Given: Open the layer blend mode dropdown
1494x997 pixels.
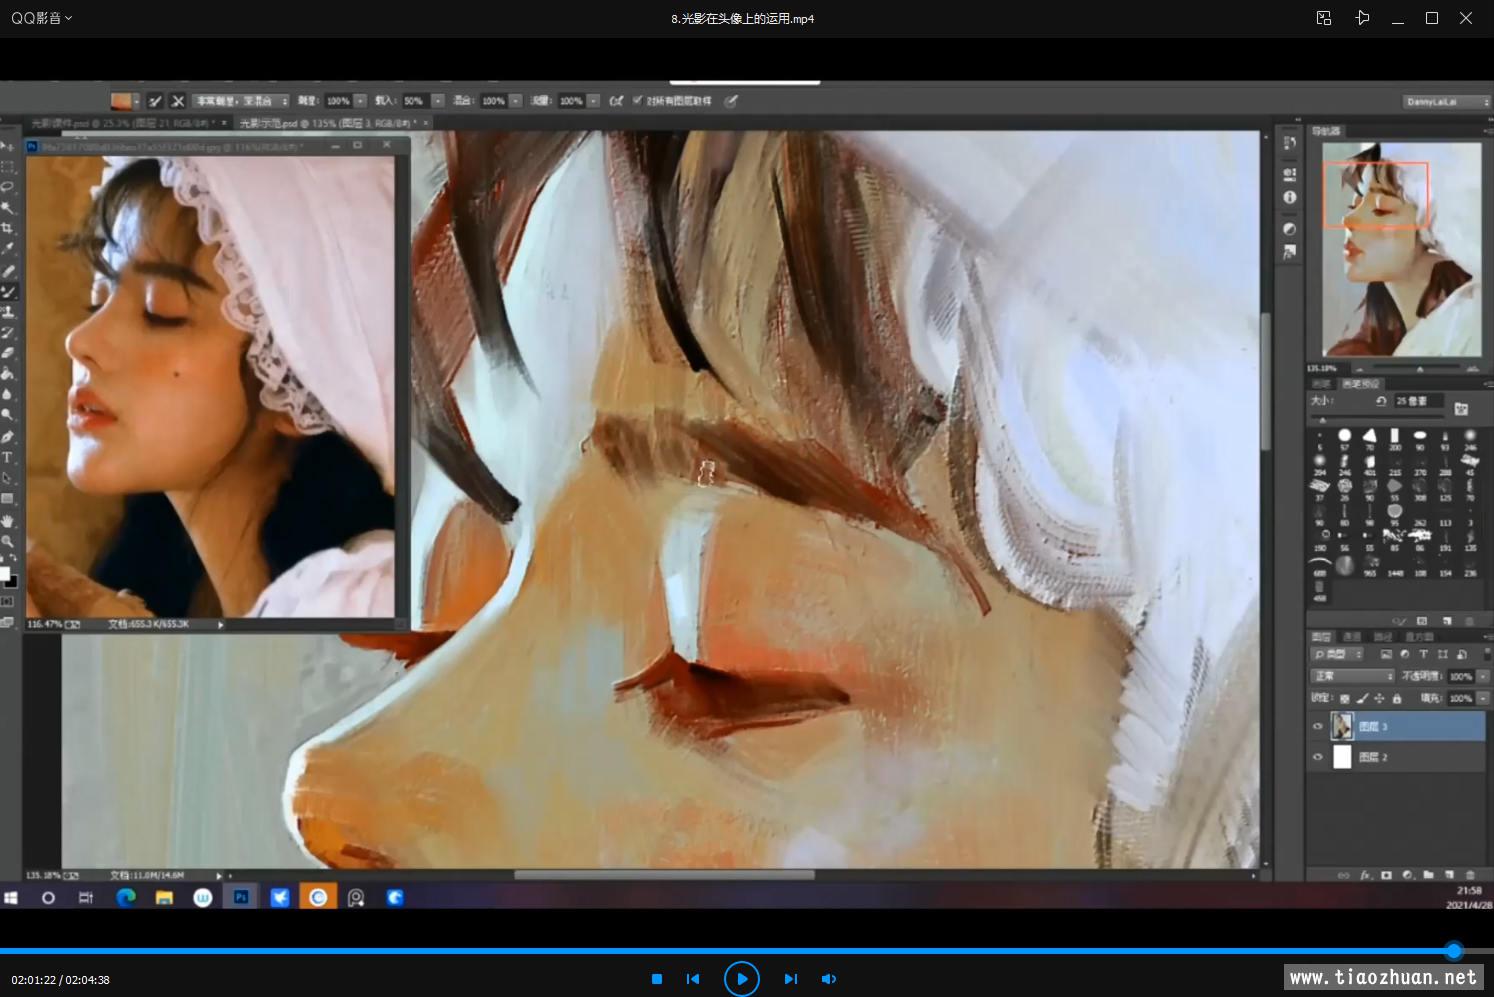Looking at the screenshot, I should 1352,676.
